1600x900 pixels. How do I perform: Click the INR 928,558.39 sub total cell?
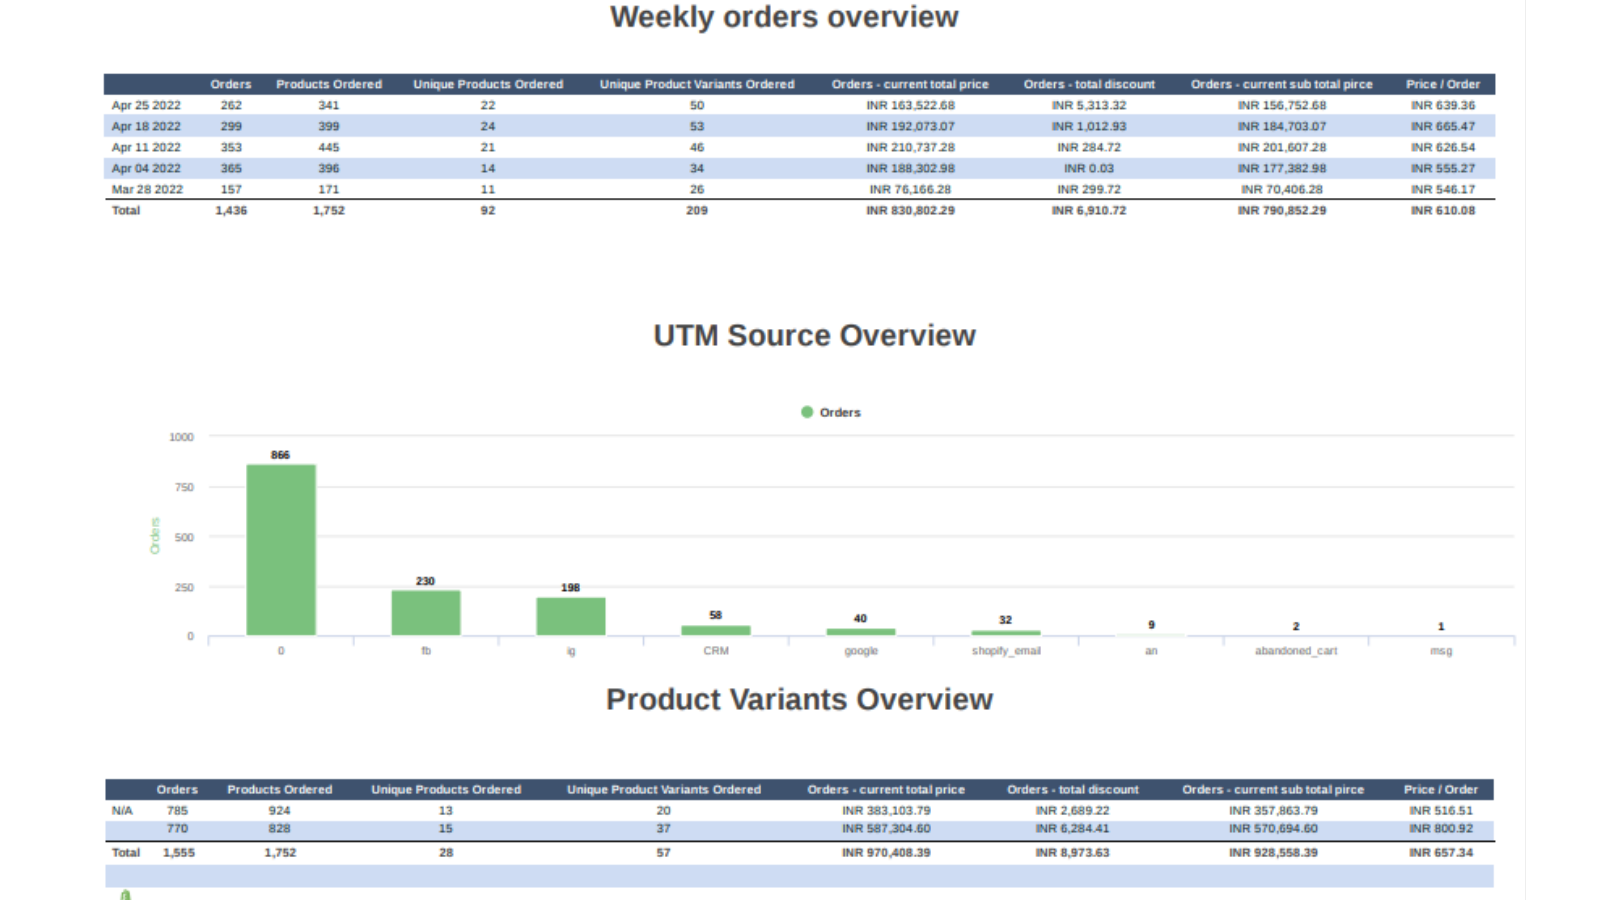coord(1273,853)
